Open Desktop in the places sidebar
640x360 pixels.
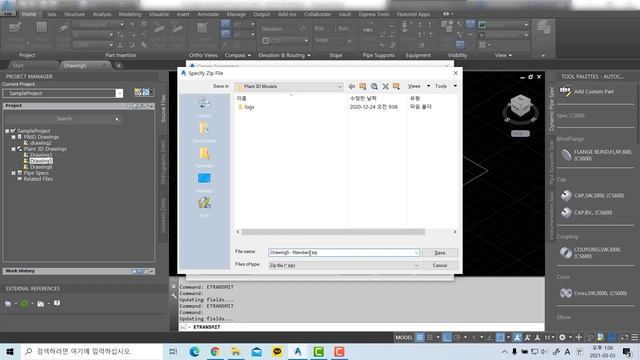coord(204,182)
